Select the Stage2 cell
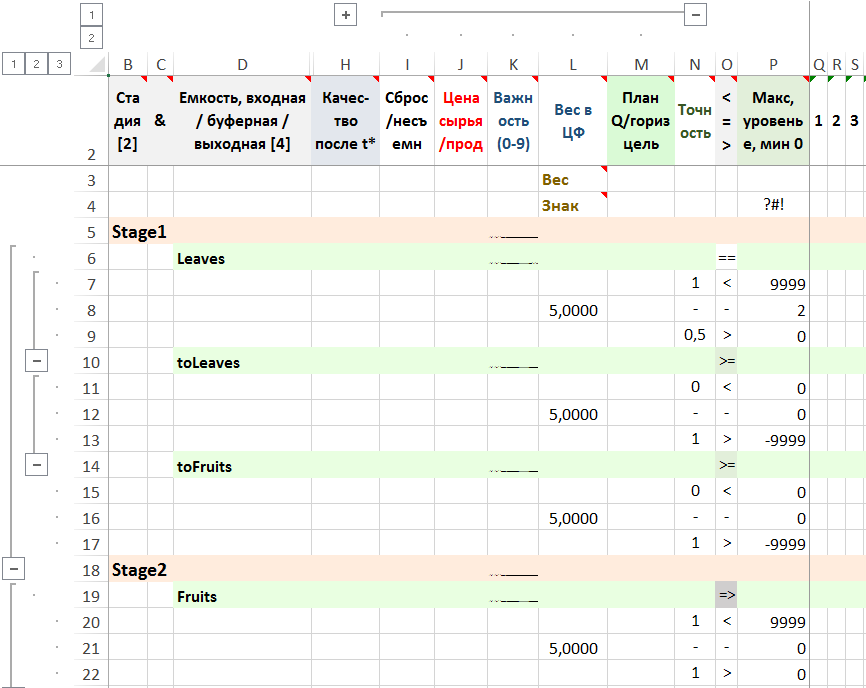Screen dimensions: 866x688 [139, 570]
